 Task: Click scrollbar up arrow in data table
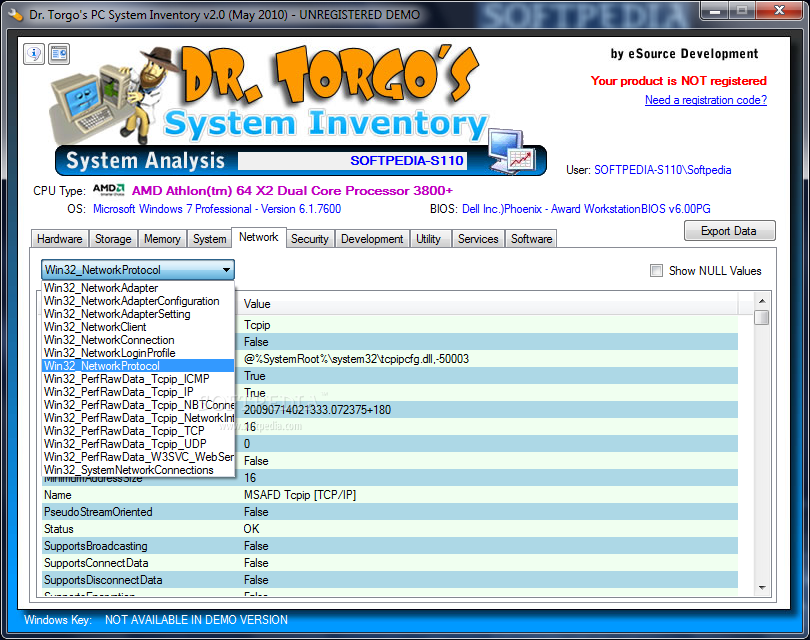click(761, 301)
